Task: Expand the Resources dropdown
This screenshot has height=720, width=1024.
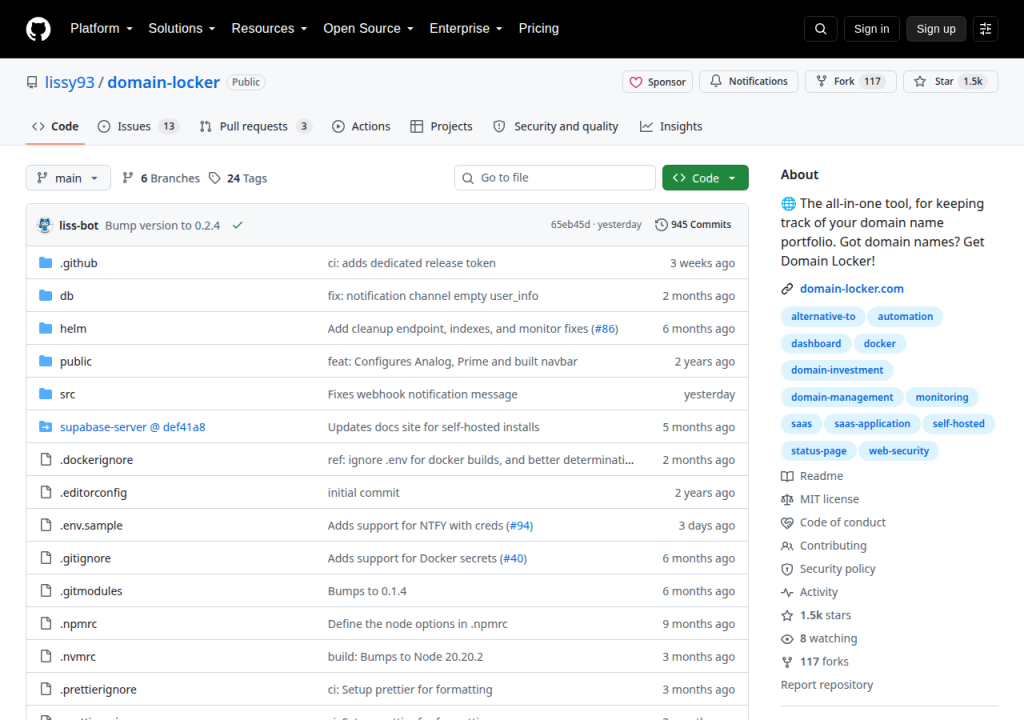Action: 269,29
